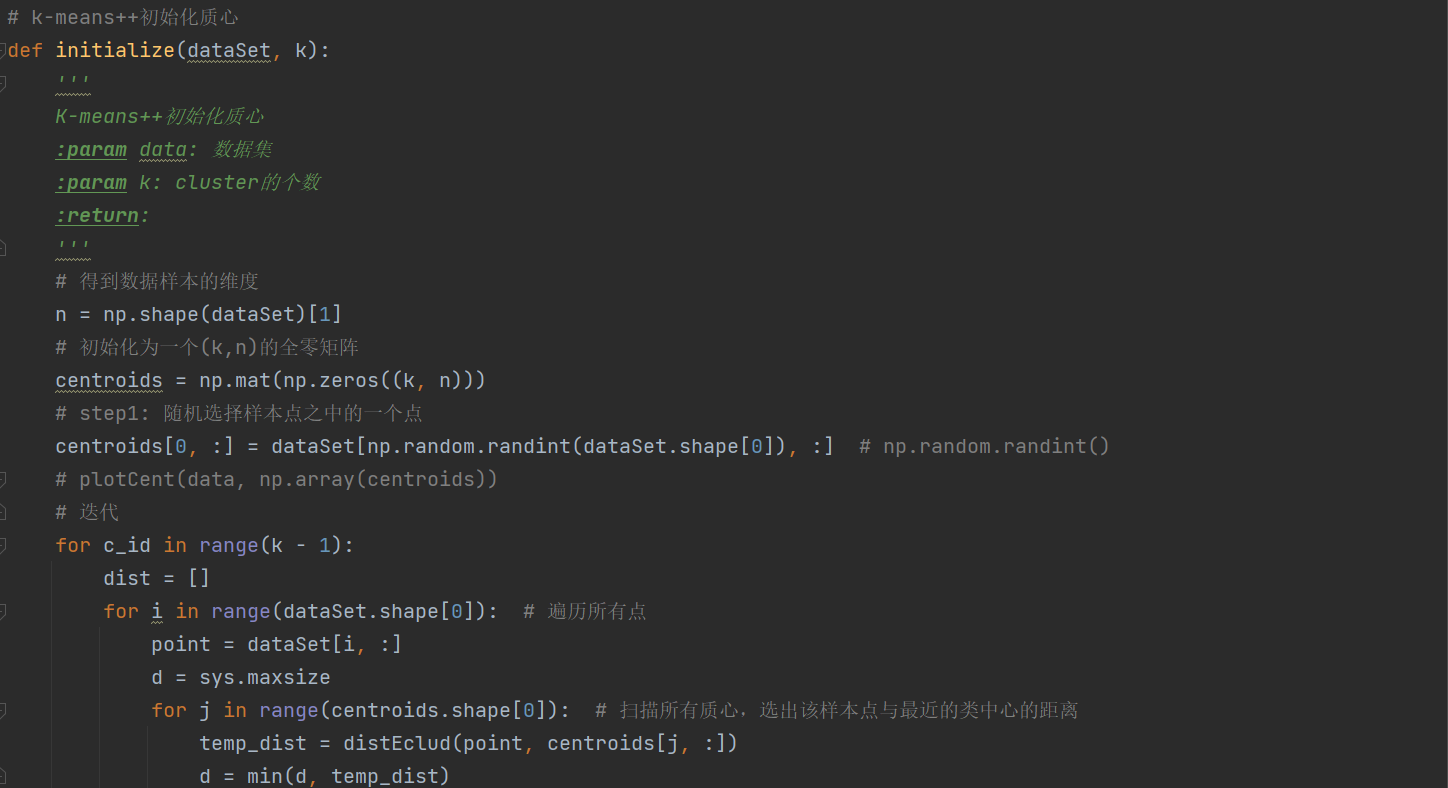Viewport: 1448px width, 788px height.
Task: Fold the 'for i in range' loop
Action: click(x=3, y=611)
